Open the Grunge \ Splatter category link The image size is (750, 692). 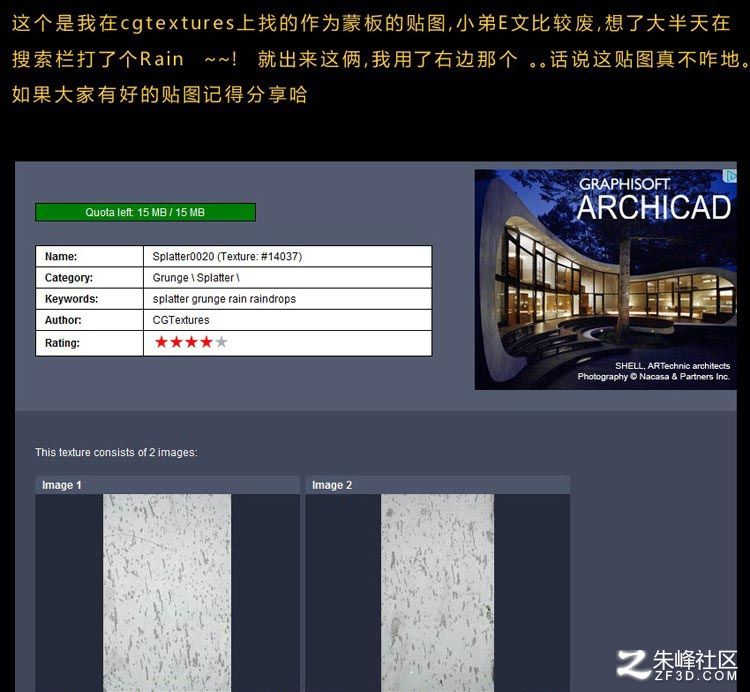click(x=196, y=278)
